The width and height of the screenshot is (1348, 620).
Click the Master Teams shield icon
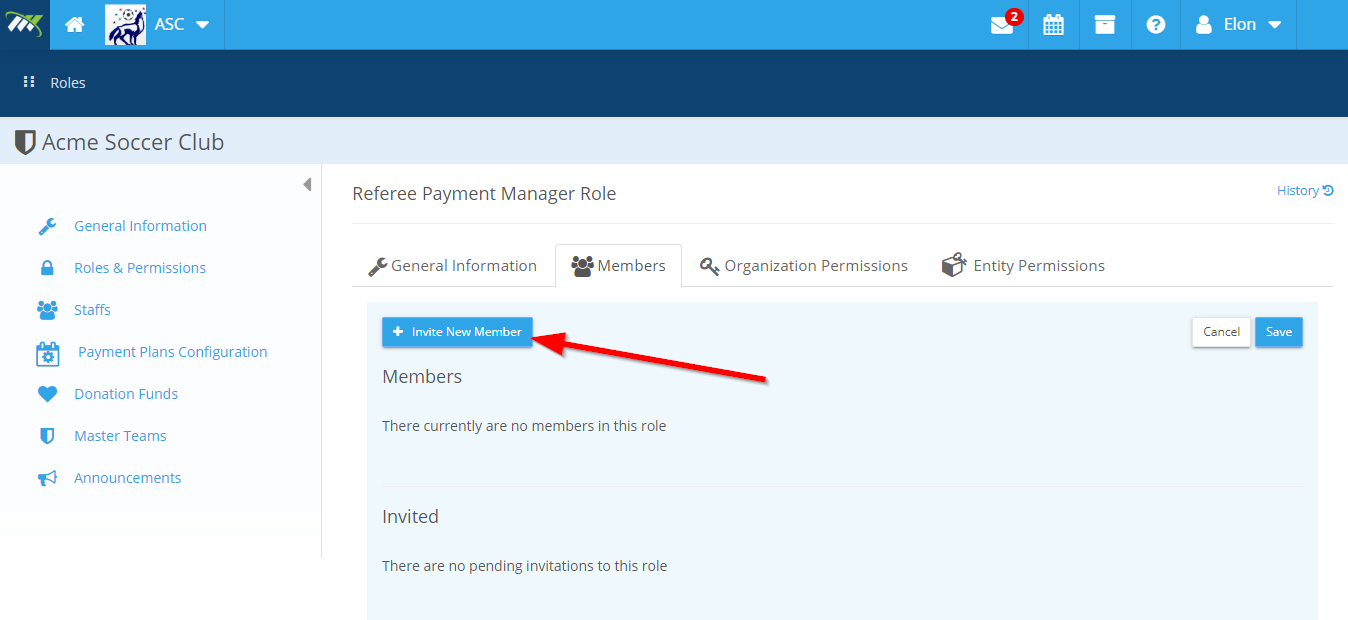point(47,436)
